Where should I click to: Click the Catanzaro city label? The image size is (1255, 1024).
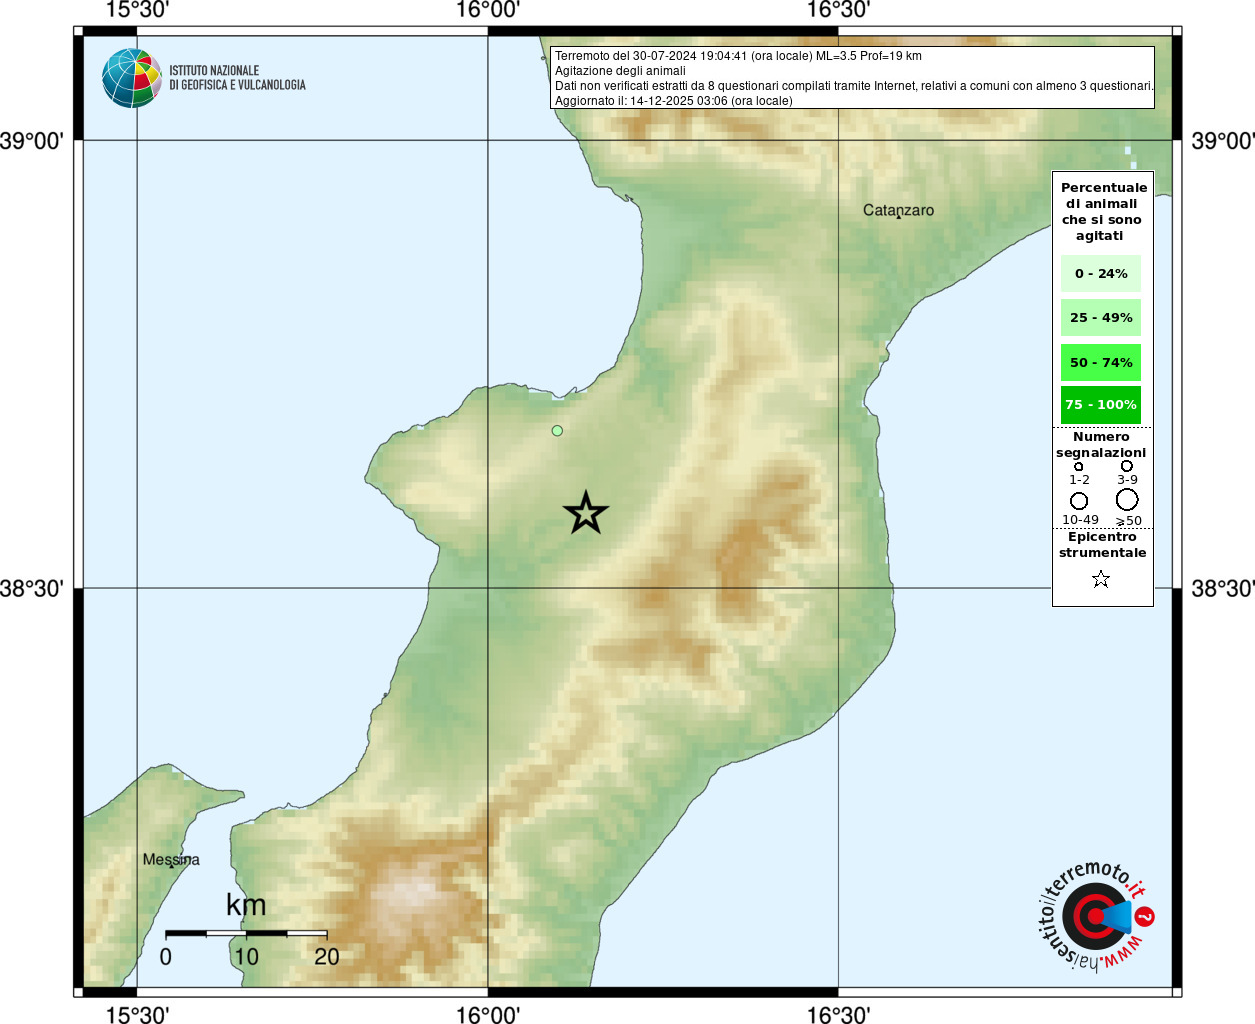[x=898, y=211]
